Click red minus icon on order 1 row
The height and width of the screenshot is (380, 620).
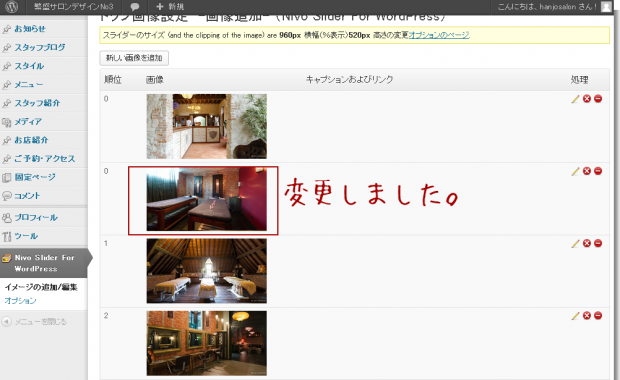[598, 243]
